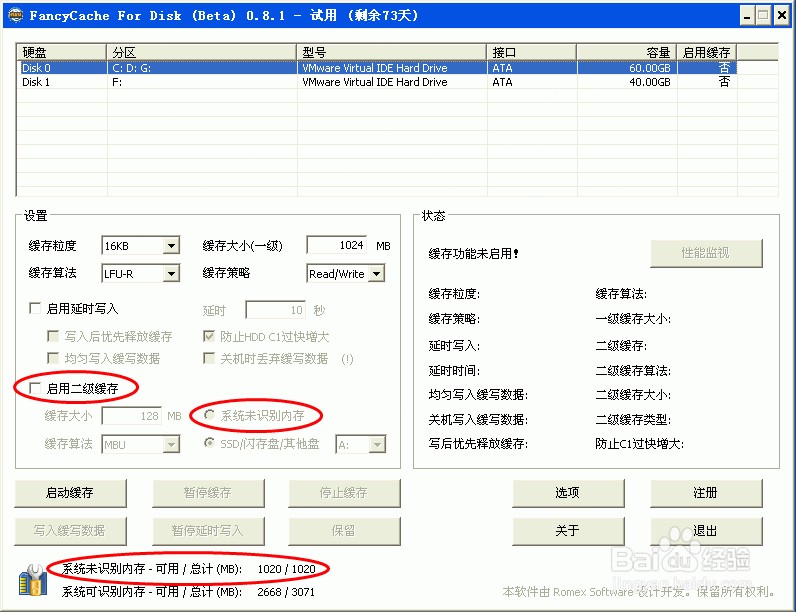
Task: Click the 硬盘 column header
Action: [x=61, y=52]
